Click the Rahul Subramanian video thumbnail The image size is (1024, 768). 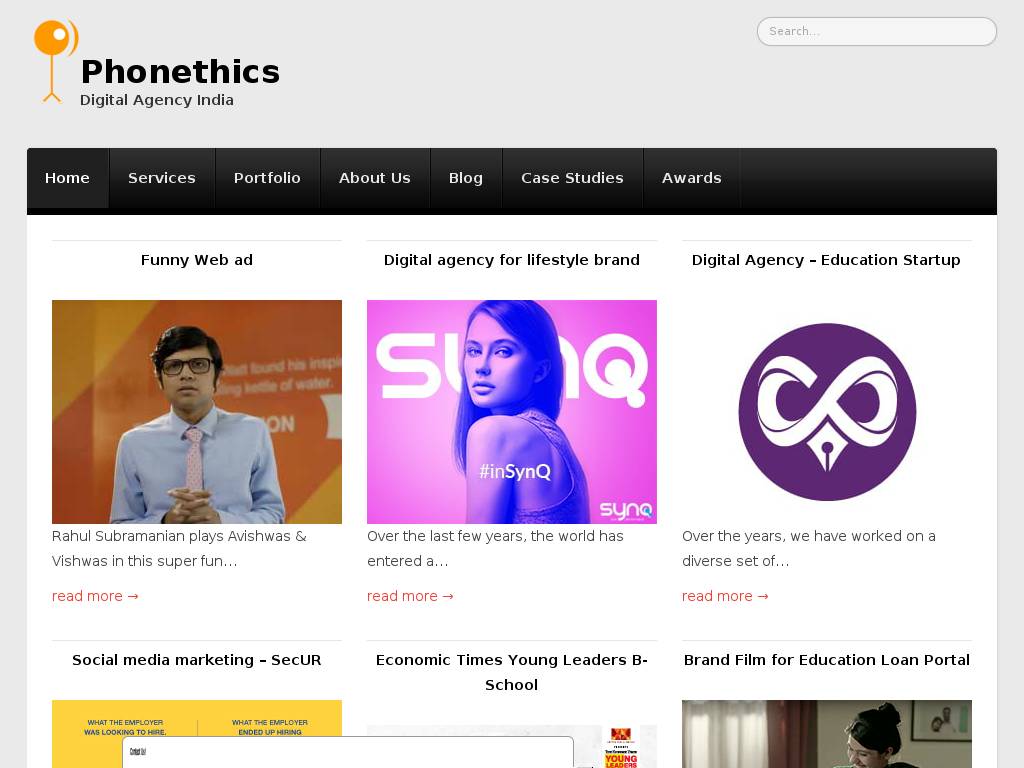[x=197, y=412]
